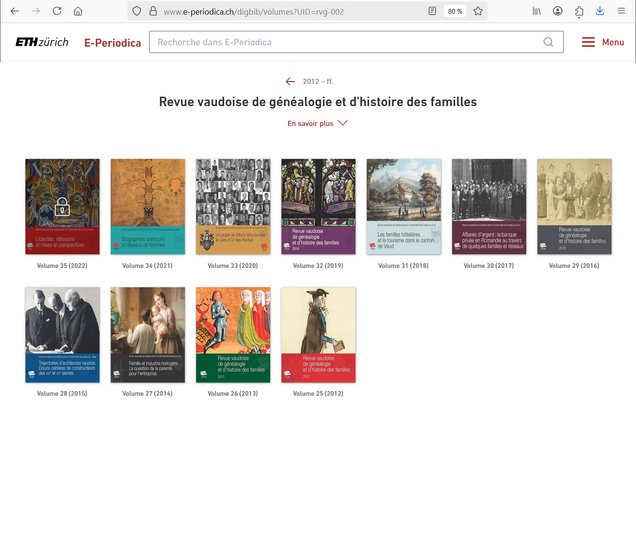The height and width of the screenshot is (533, 636).
Task: Toggle reader view in address bar
Action: point(432,11)
